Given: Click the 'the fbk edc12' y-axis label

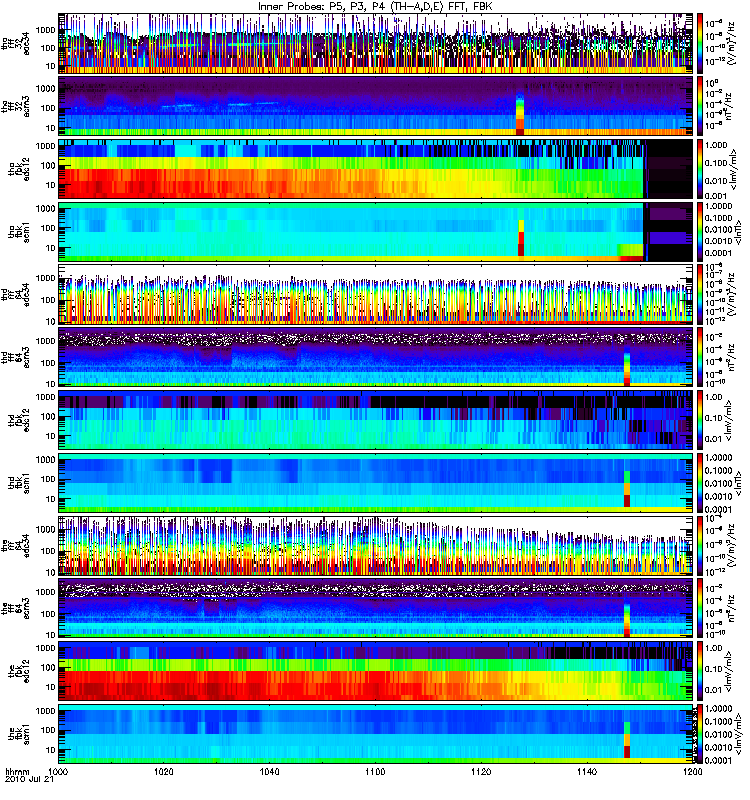Looking at the screenshot, I should (19, 671).
